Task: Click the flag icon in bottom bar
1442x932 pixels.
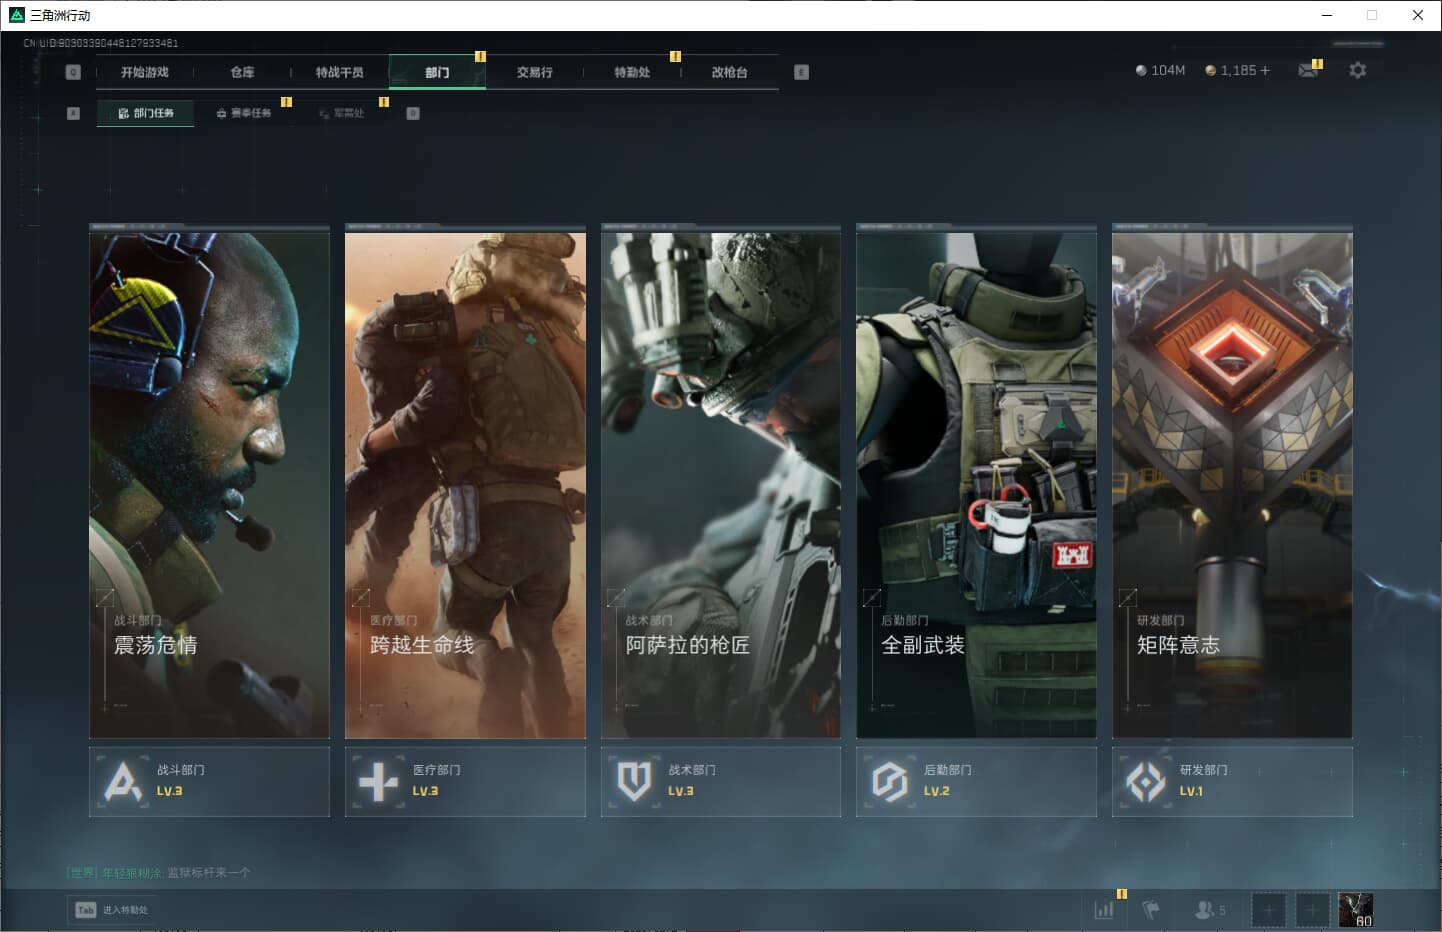Action: (x=1151, y=910)
